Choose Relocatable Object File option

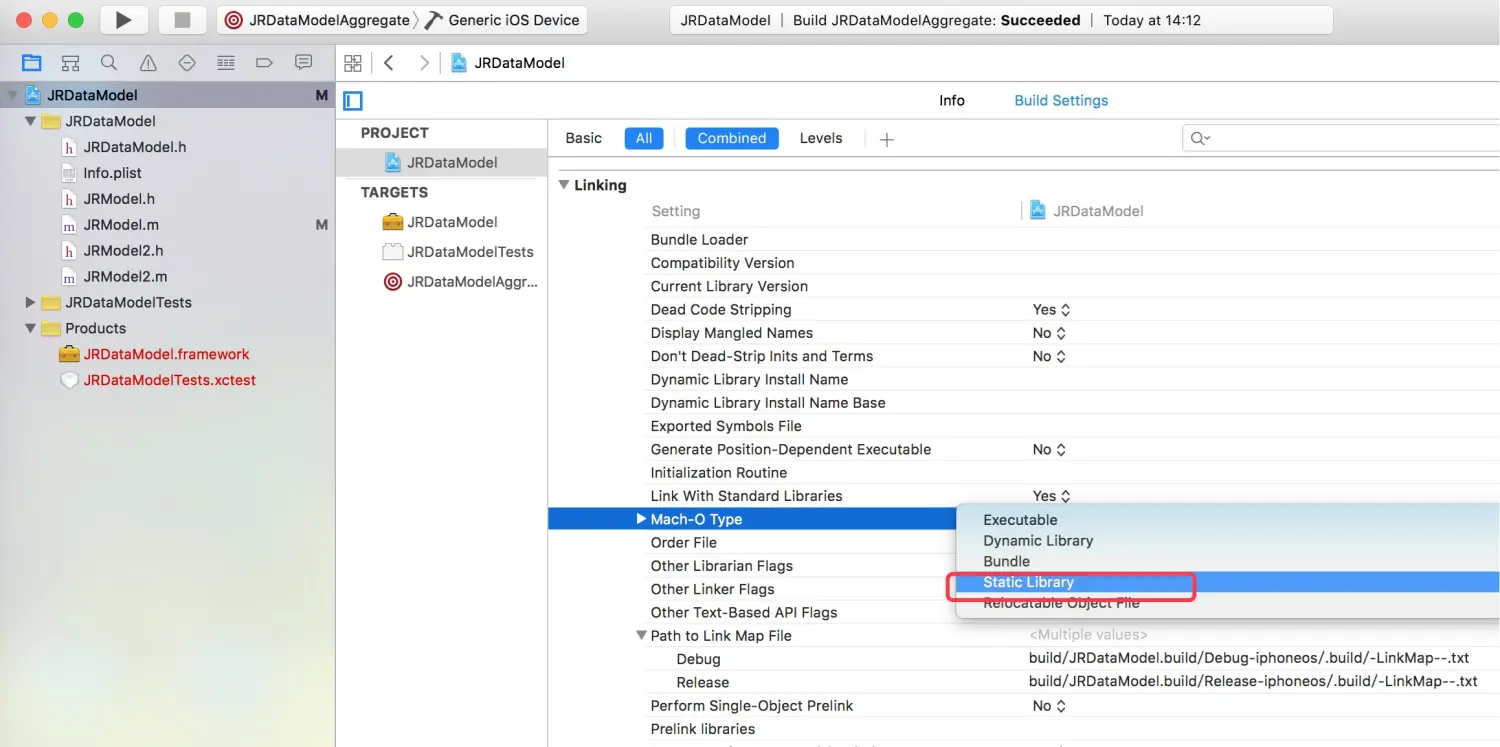[x=1228, y=603]
